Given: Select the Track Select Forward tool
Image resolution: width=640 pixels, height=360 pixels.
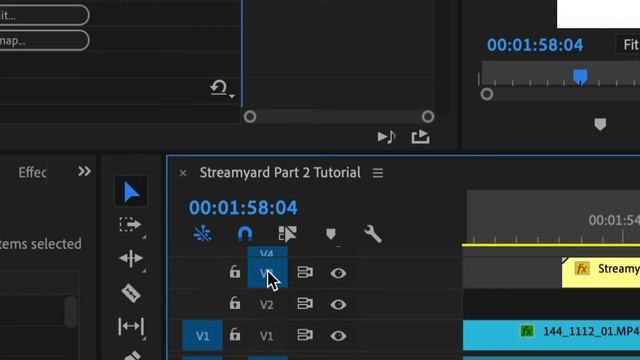Looking at the screenshot, I should (x=130, y=225).
